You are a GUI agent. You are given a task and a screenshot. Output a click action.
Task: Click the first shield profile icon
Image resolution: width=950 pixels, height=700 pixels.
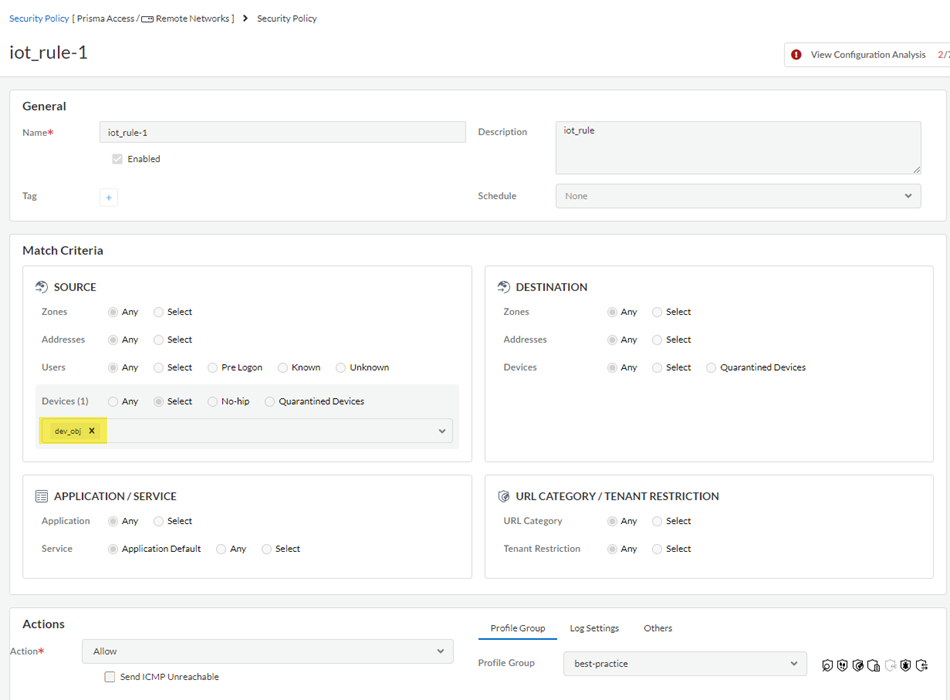tap(826, 665)
